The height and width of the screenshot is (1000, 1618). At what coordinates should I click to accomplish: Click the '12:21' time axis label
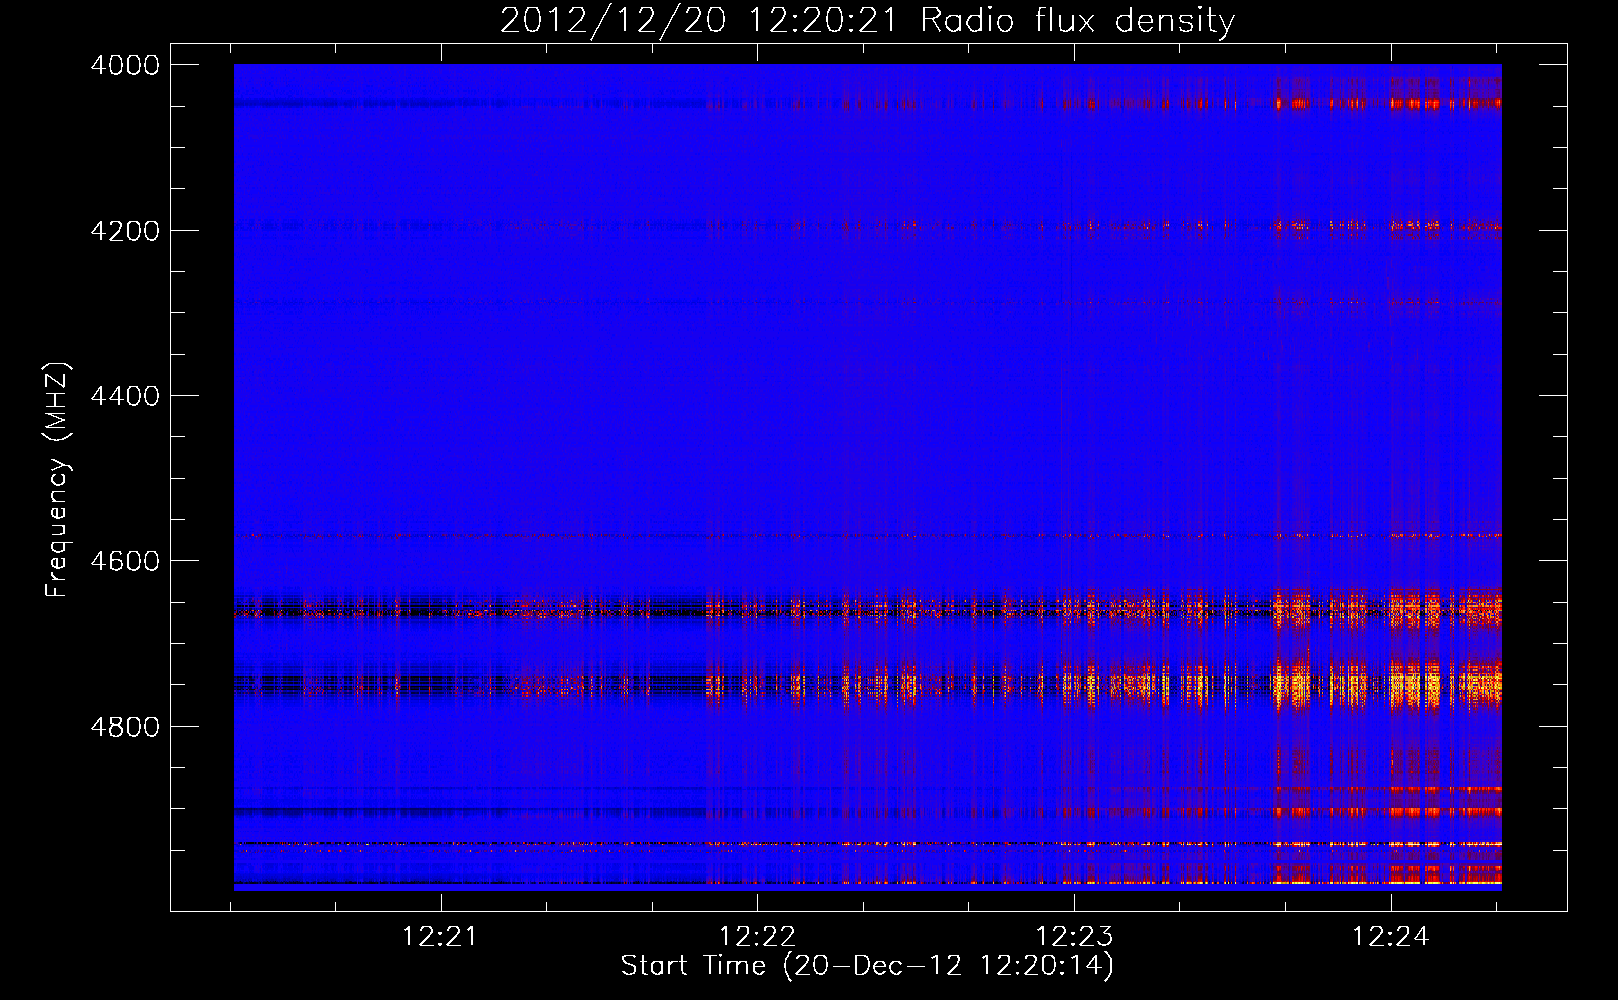440,937
